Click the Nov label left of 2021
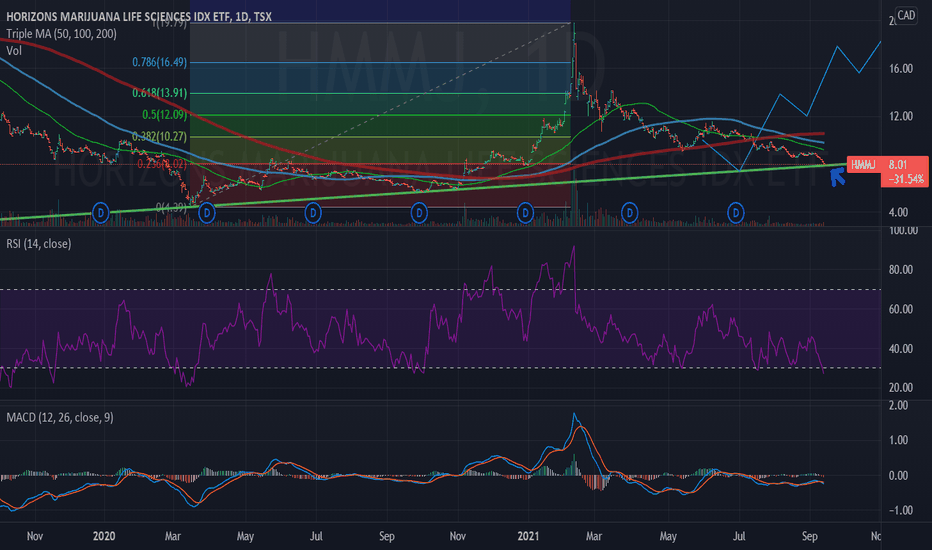Image resolution: width=932 pixels, height=550 pixels. pos(458,536)
